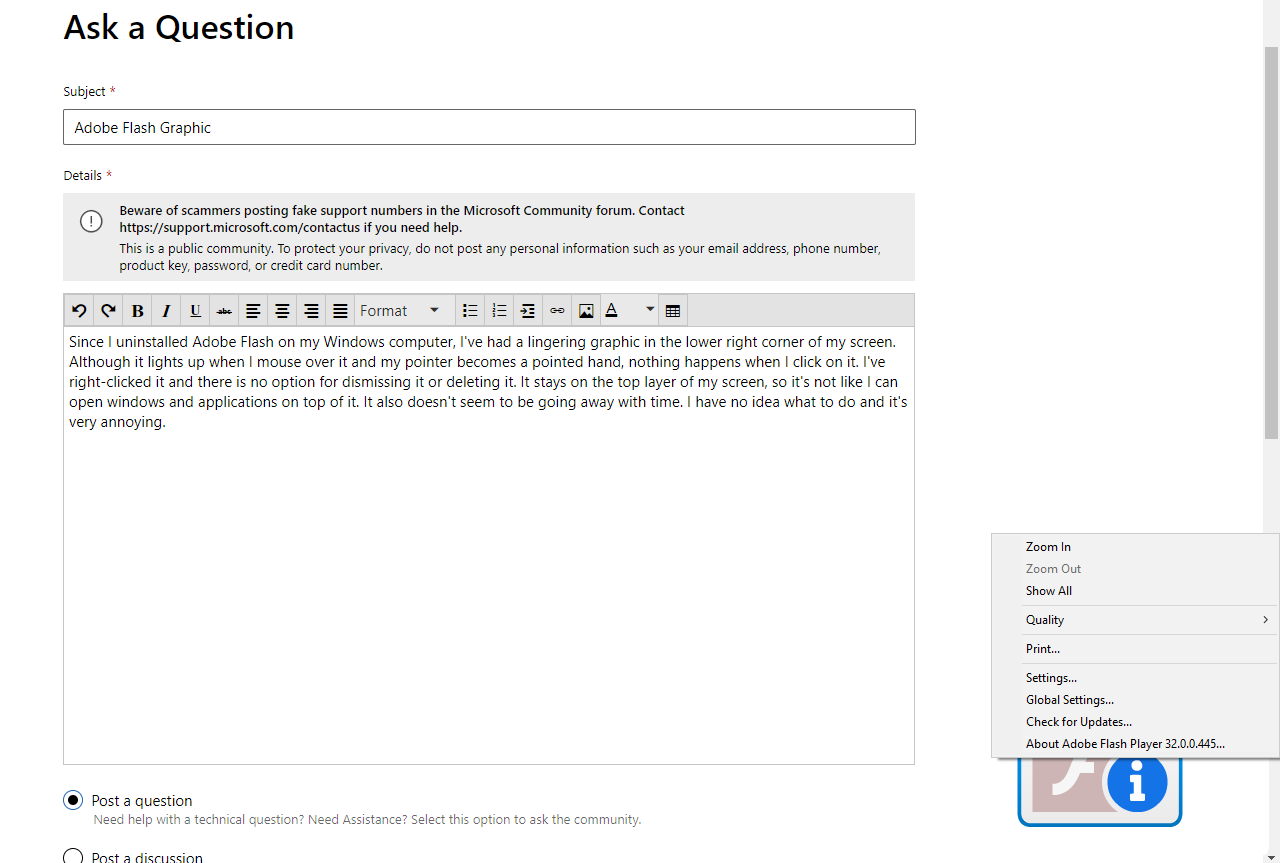This screenshot has width=1280, height=863.
Task: Open font color dropdown arrow
Action: click(650, 310)
